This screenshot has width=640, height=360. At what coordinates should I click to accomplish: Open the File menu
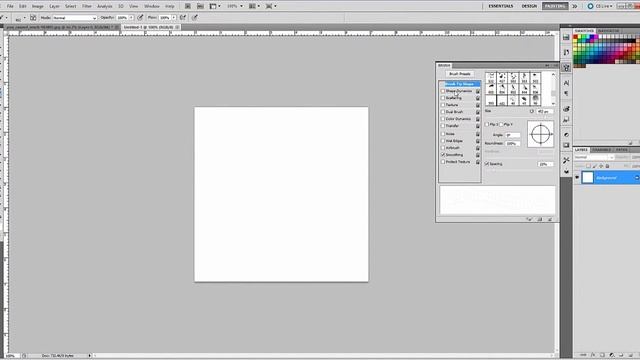tap(10, 6)
